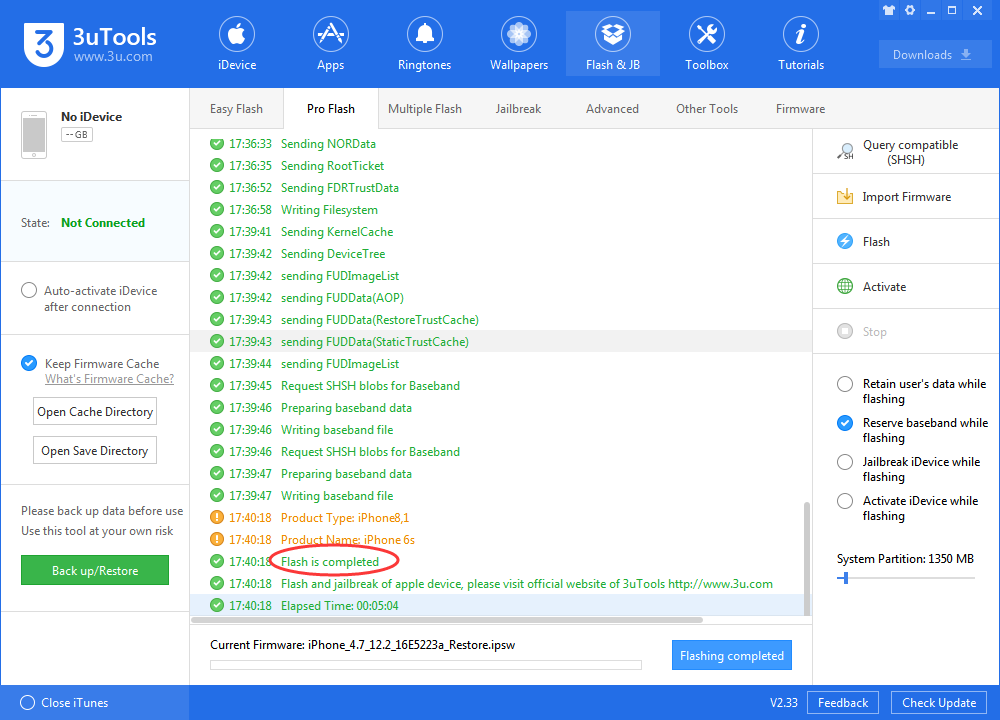Enable Activate iDevice while flashing
This screenshot has width=1000, height=720.
click(845, 501)
